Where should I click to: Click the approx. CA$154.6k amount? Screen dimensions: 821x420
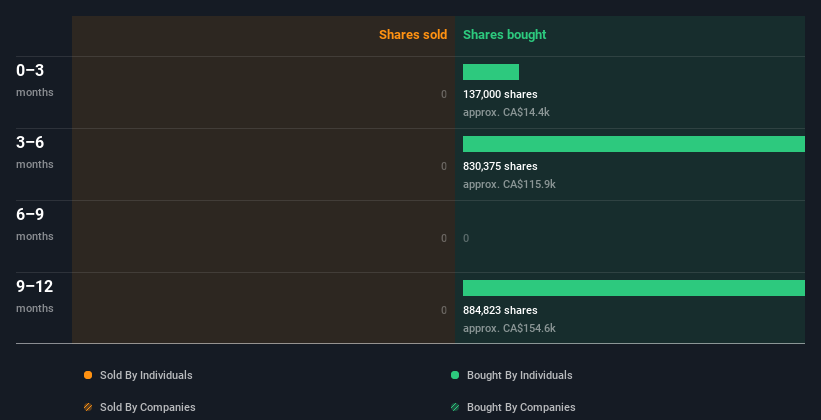point(509,328)
